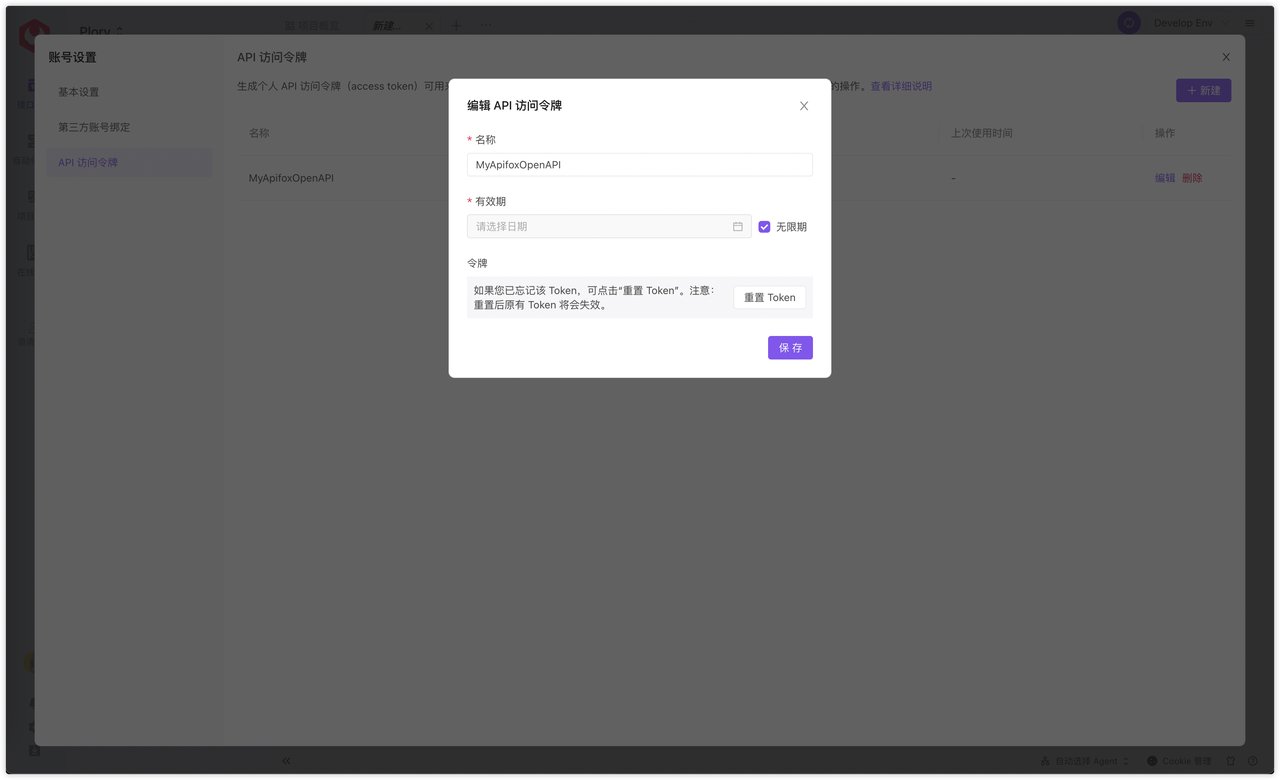
Task: Click the help icon in status bar
Action: (1252, 761)
